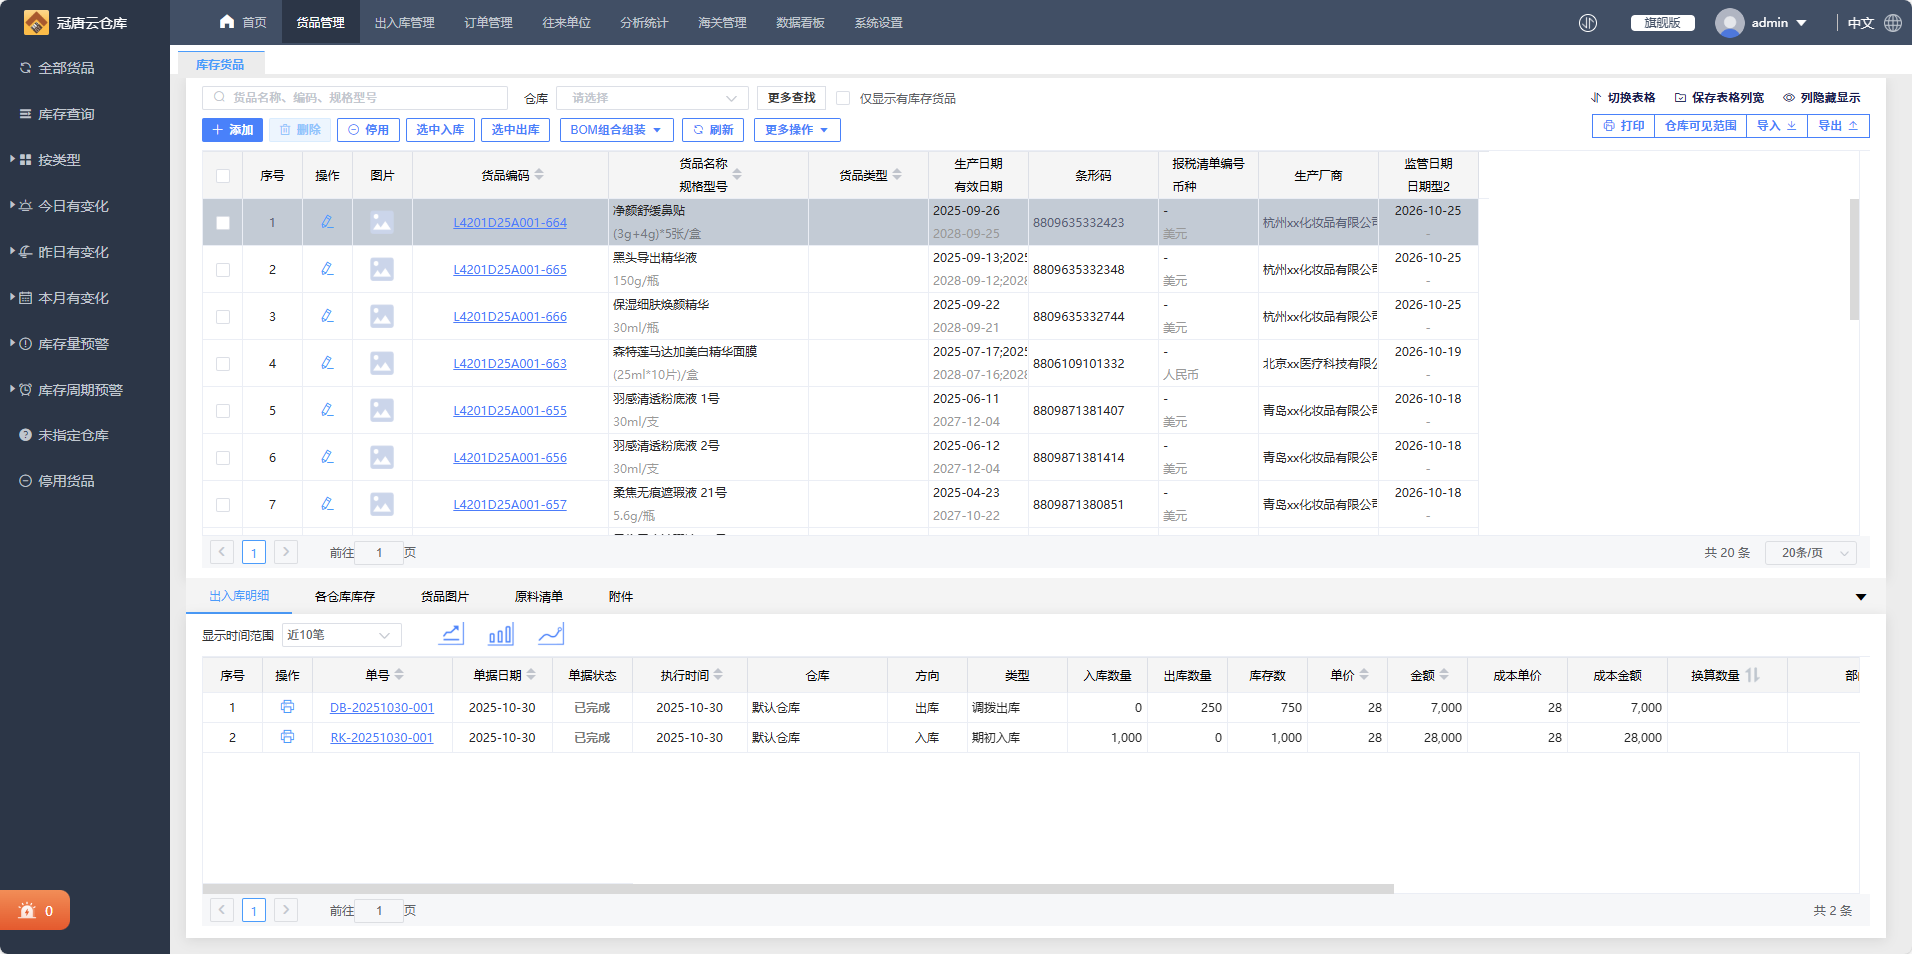This screenshot has width=1912, height=954.
Task: Click the blue 添加 button
Action: pyautogui.click(x=232, y=130)
